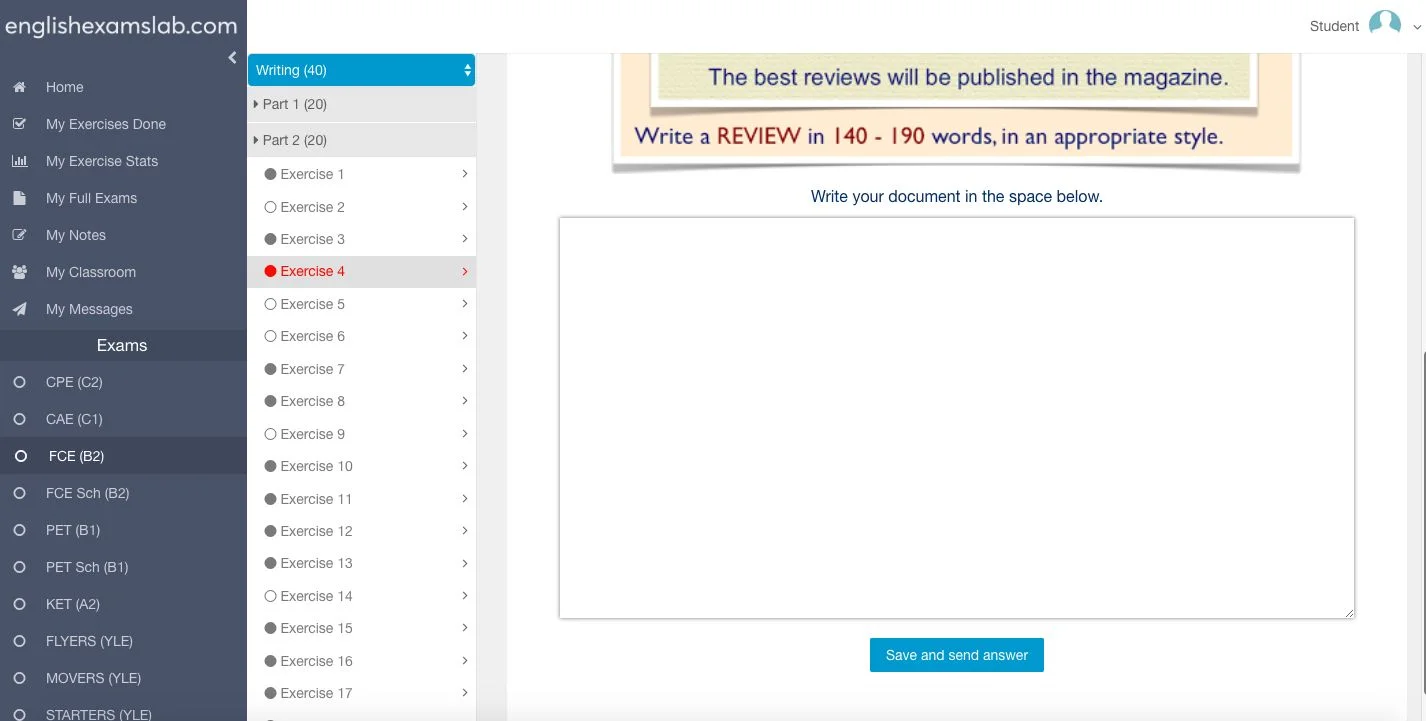Select the CPE (C2) exam radio circle
1426x721 pixels.
click(19, 382)
